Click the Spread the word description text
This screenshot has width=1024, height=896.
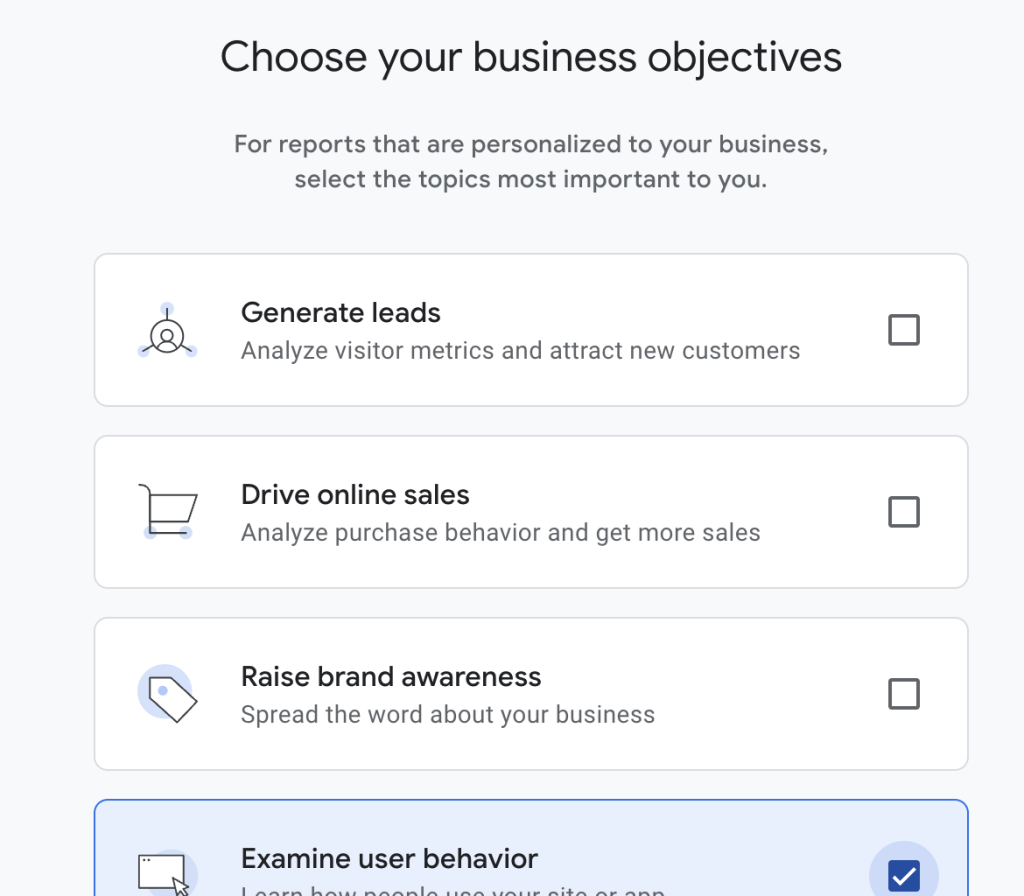coord(448,714)
